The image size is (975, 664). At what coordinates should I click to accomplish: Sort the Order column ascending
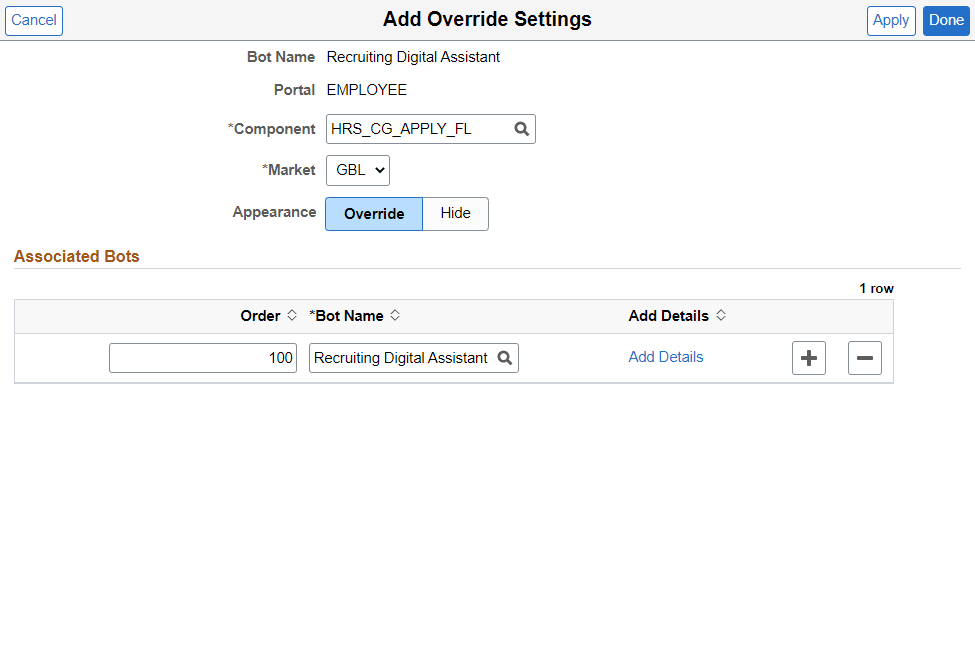[290, 311]
